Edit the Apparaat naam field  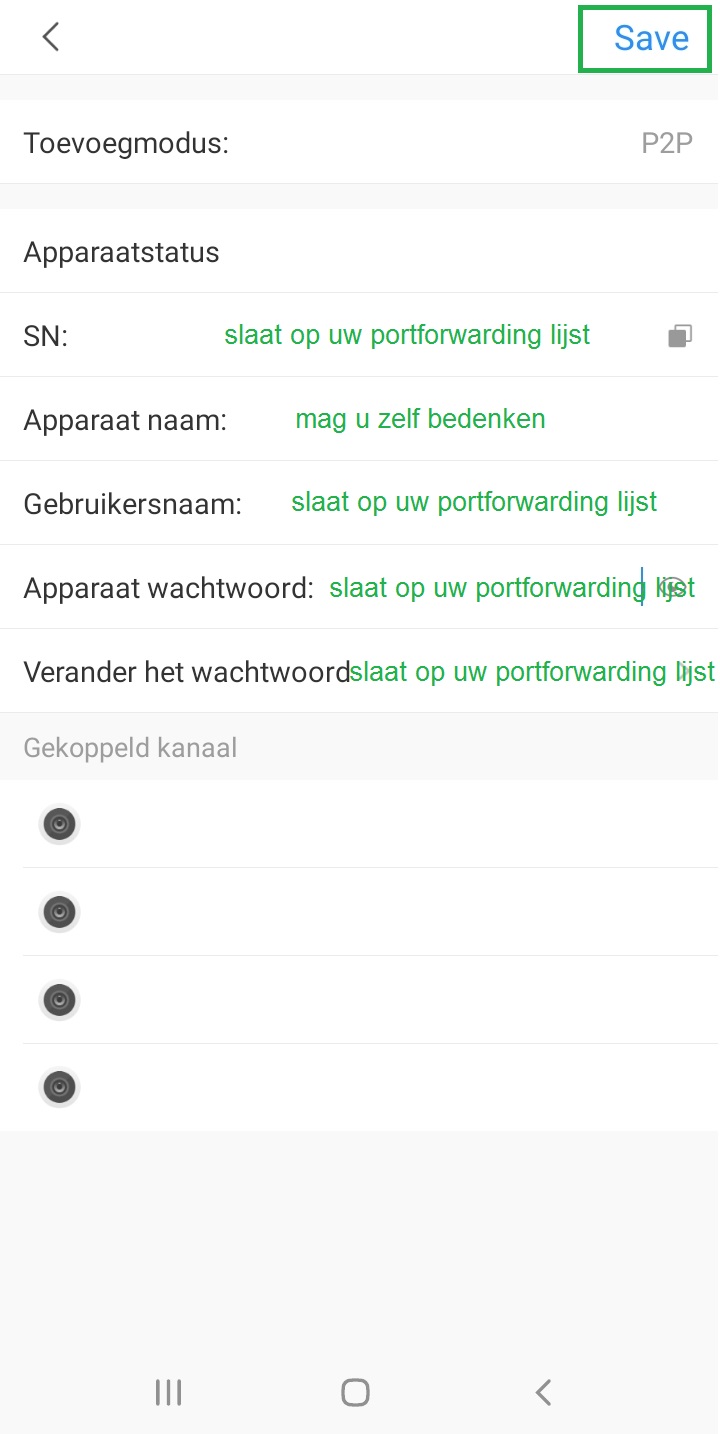420,419
